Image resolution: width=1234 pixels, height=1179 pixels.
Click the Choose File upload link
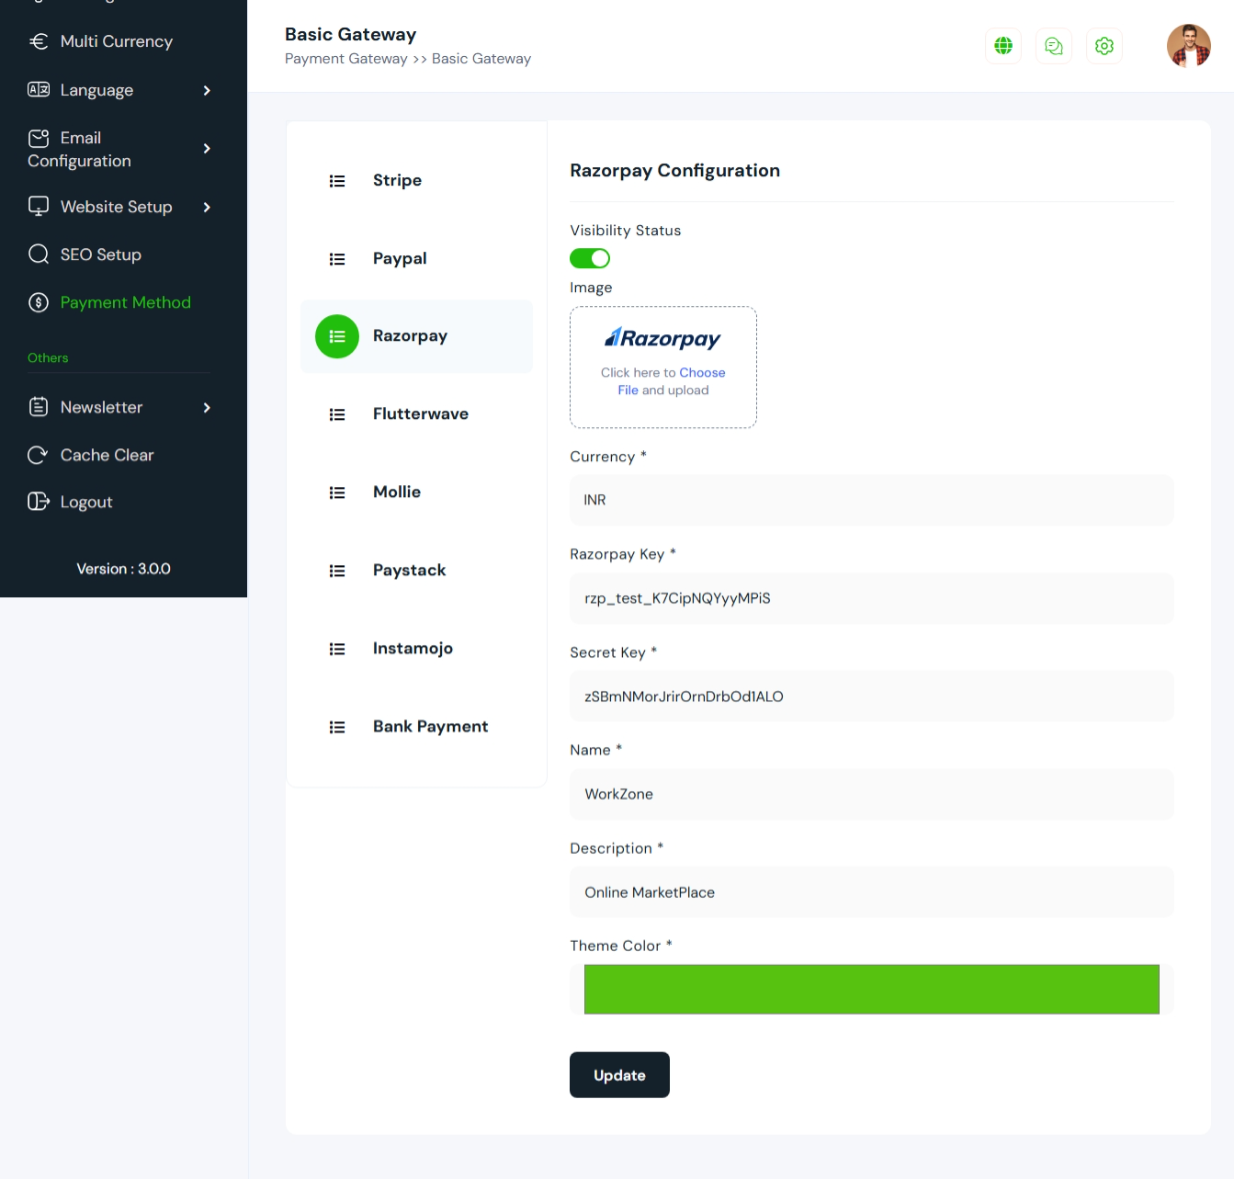tap(702, 372)
